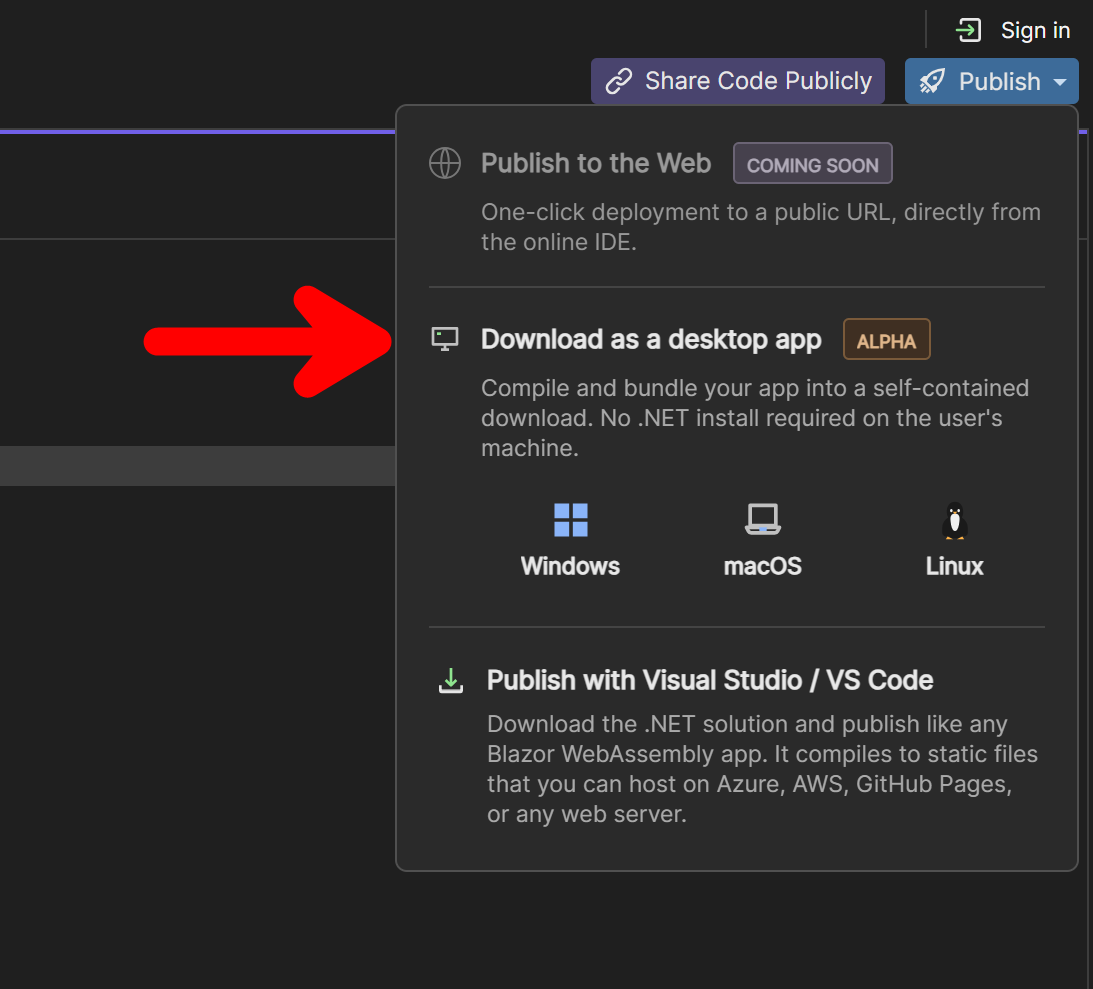The width and height of the screenshot is (1093, 989).
Task: Select Download as a desktop app heading
Action: coord(651,339)
